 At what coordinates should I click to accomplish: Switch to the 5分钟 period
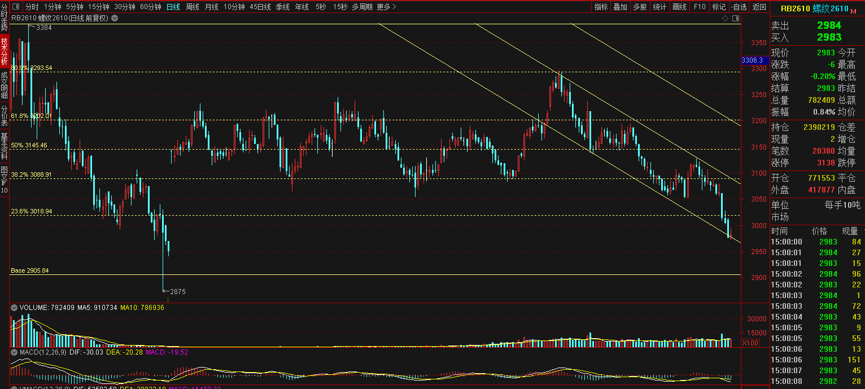point(74,7)
